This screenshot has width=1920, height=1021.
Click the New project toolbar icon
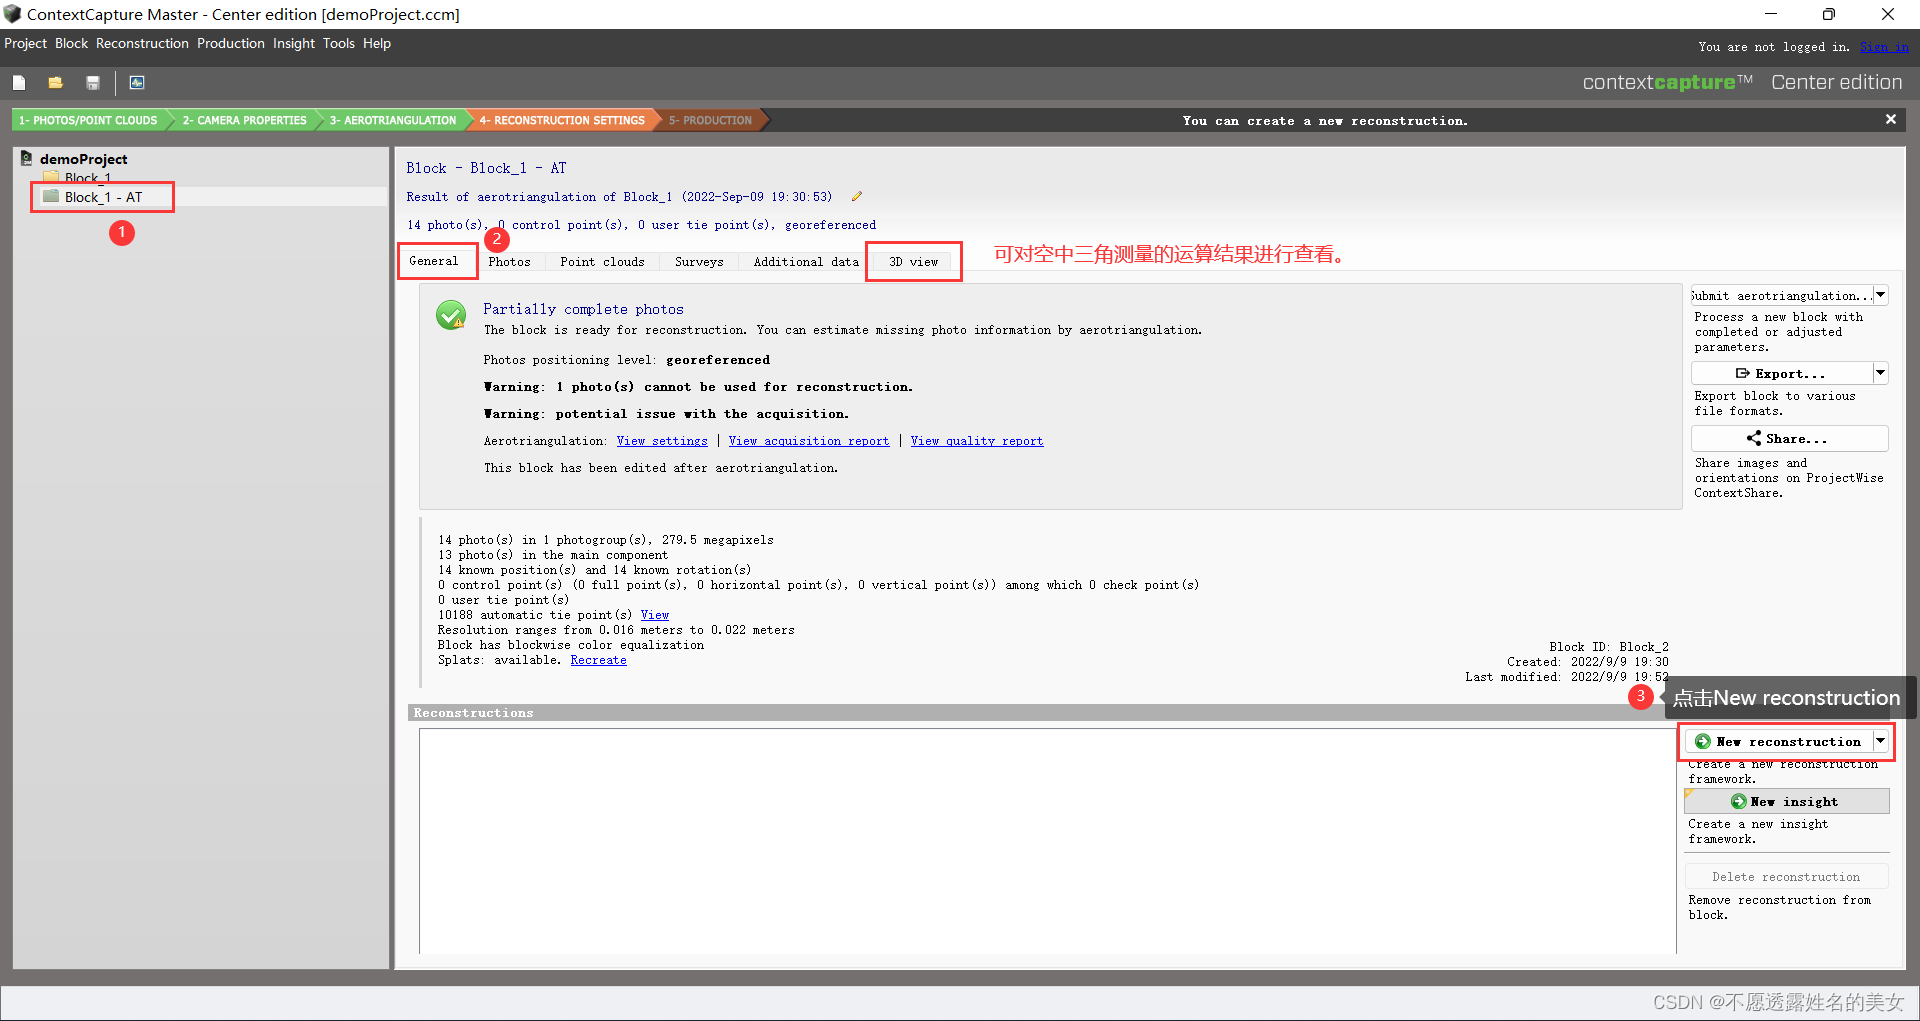(x=19, y=82)
